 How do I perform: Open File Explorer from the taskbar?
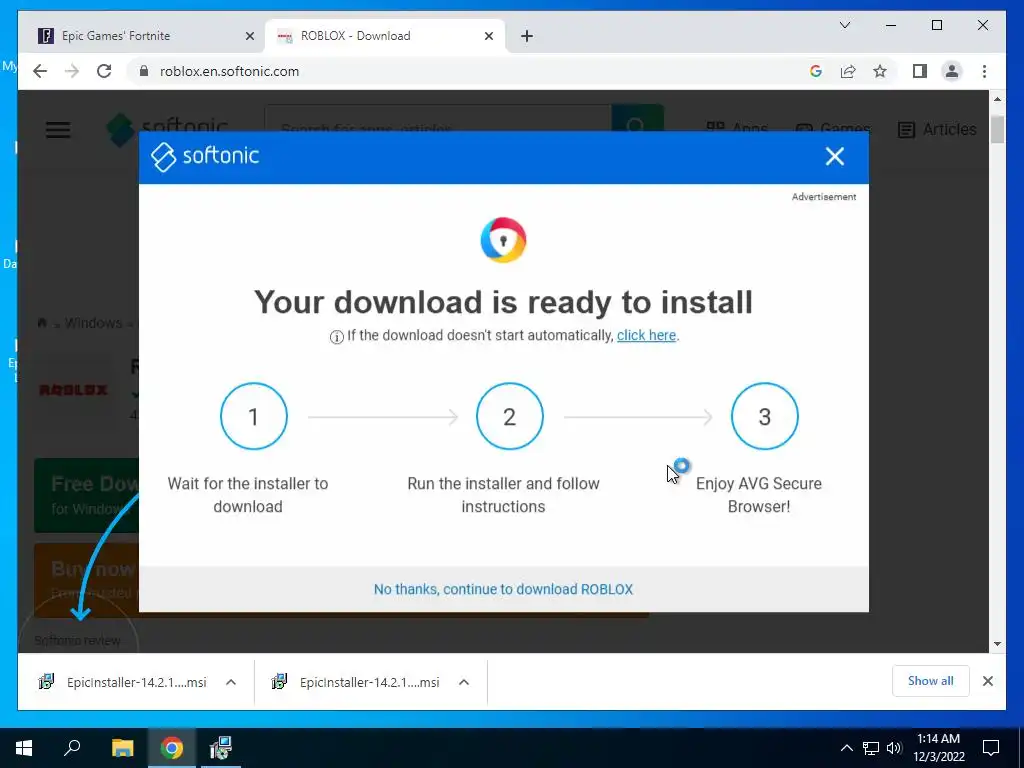pyautogui.click(x=122, y=747)
